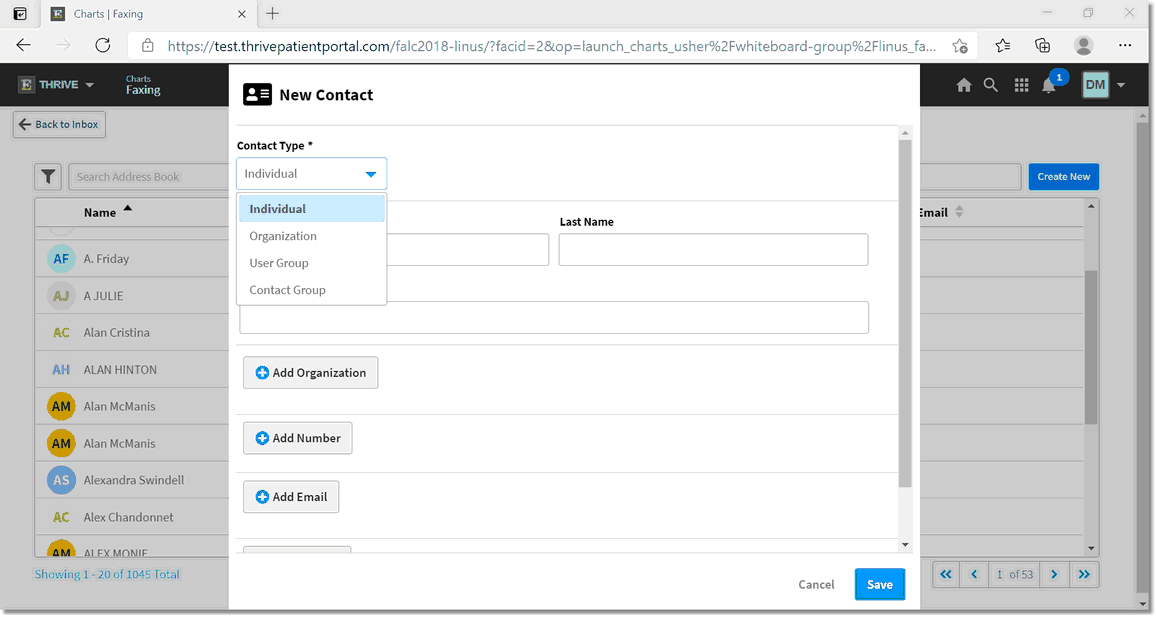Click Back to Inbox button
Image resolution: width=1156 pixels, height=617 pixels.
point(59,125)
